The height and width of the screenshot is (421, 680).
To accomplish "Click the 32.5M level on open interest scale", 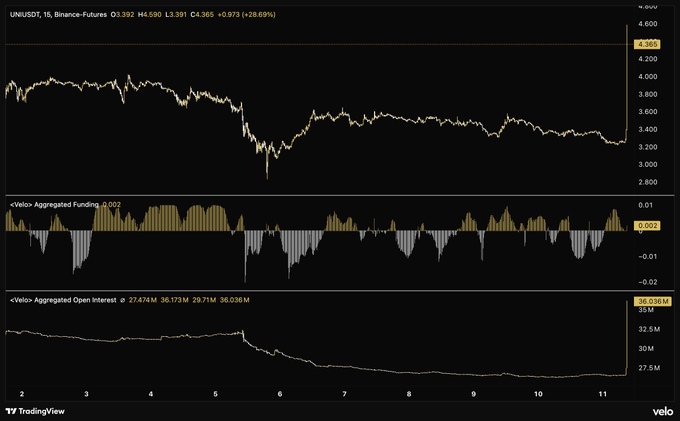I will pos(648,329).
